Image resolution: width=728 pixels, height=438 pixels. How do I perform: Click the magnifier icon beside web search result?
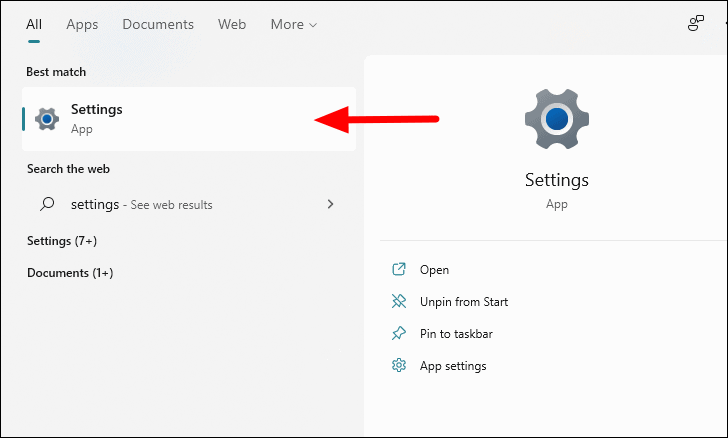[47, 204]
